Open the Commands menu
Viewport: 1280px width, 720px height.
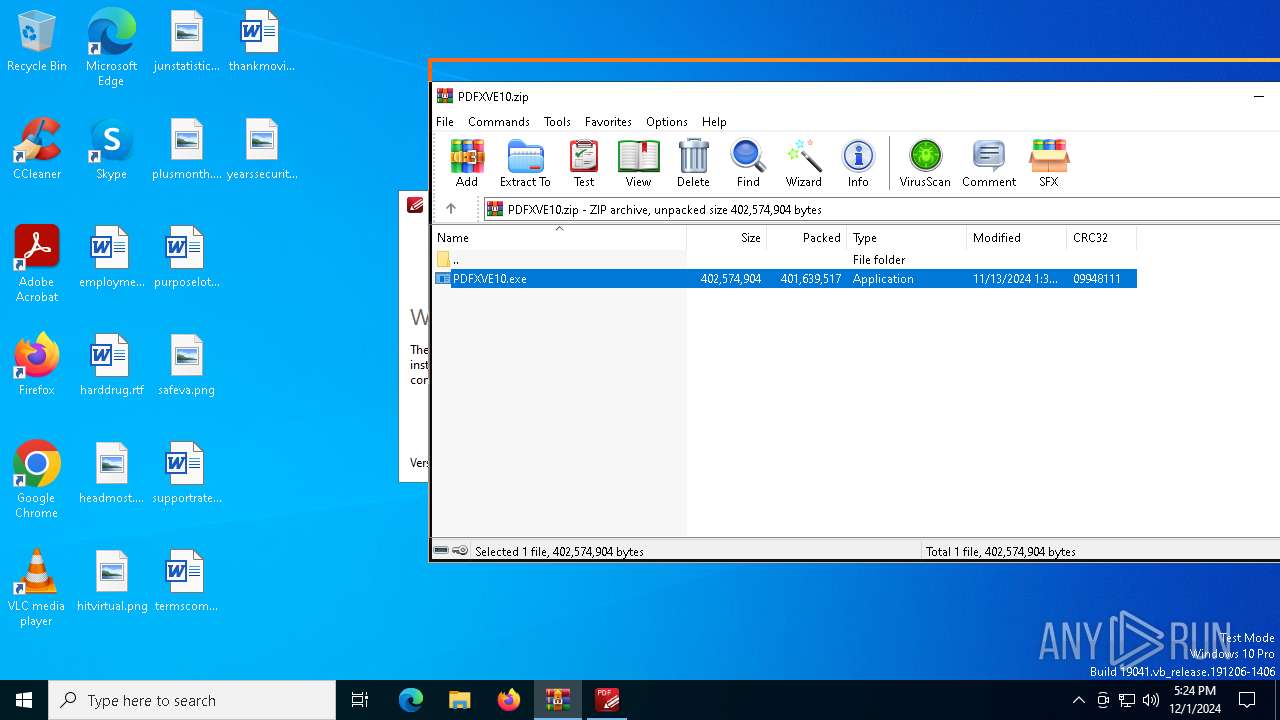499,121
